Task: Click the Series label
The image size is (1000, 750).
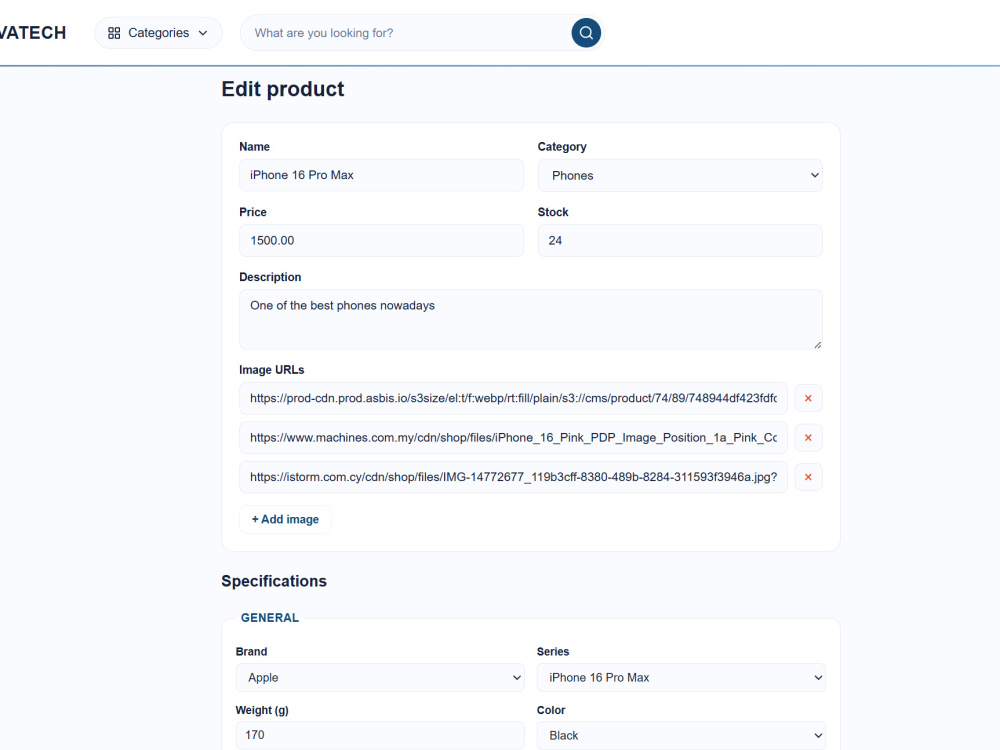Action: [553, 652]
